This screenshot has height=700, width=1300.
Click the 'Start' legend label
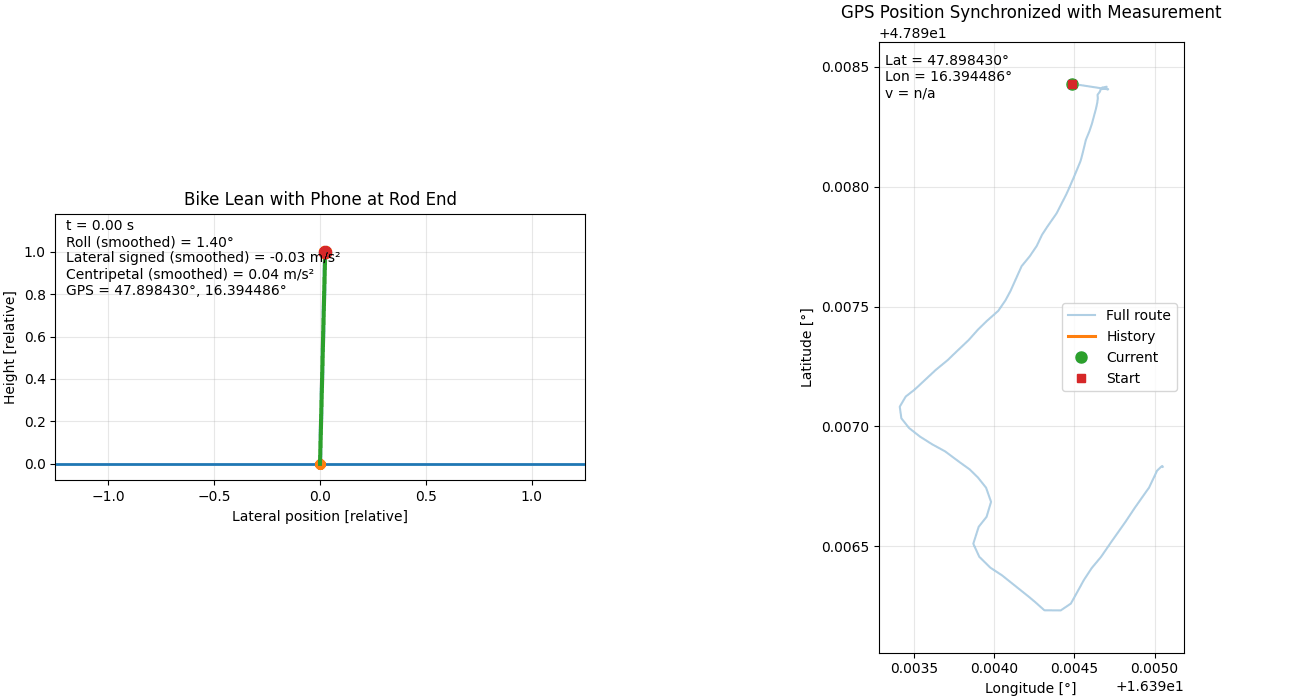click(x=1123, y=378)
